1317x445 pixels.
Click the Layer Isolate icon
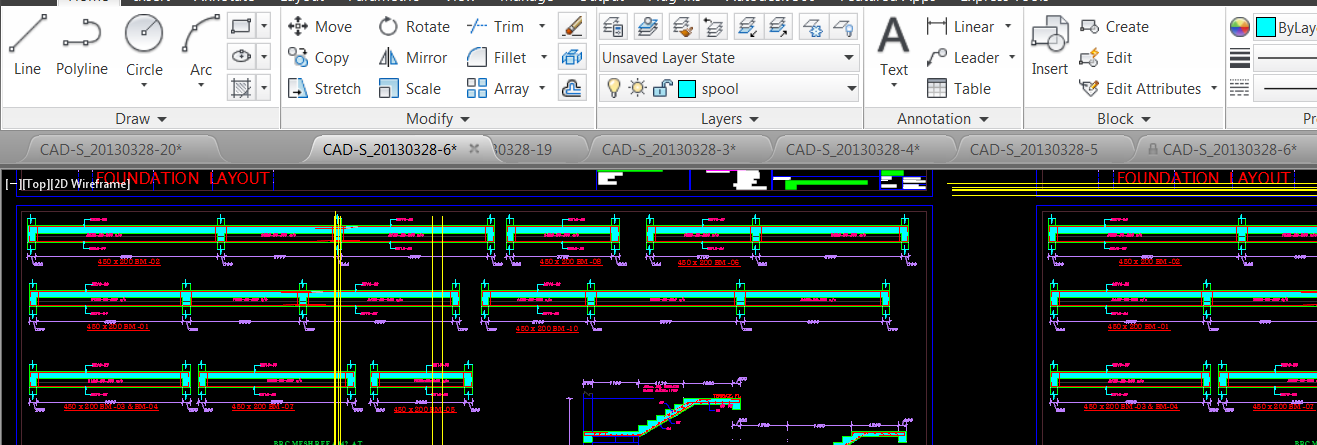[748, 26]
